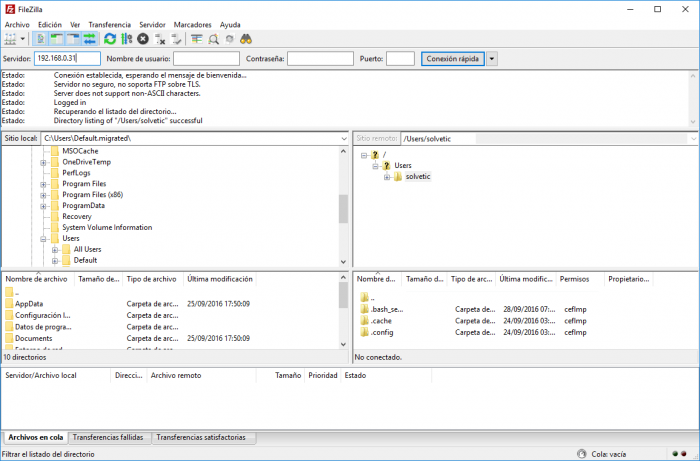This screenshot has width=700, height=461.
Task: Focus the Puerto field
Action: click(x=400, y=58)
